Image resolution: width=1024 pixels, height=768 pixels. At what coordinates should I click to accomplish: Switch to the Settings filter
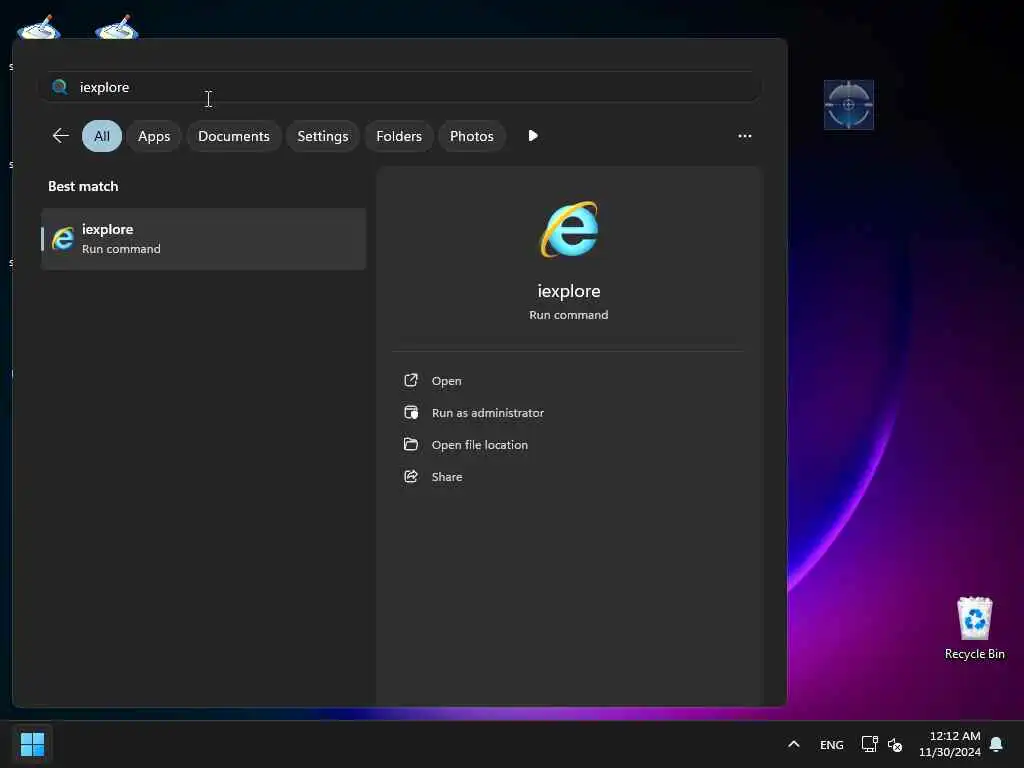[323, 136]
